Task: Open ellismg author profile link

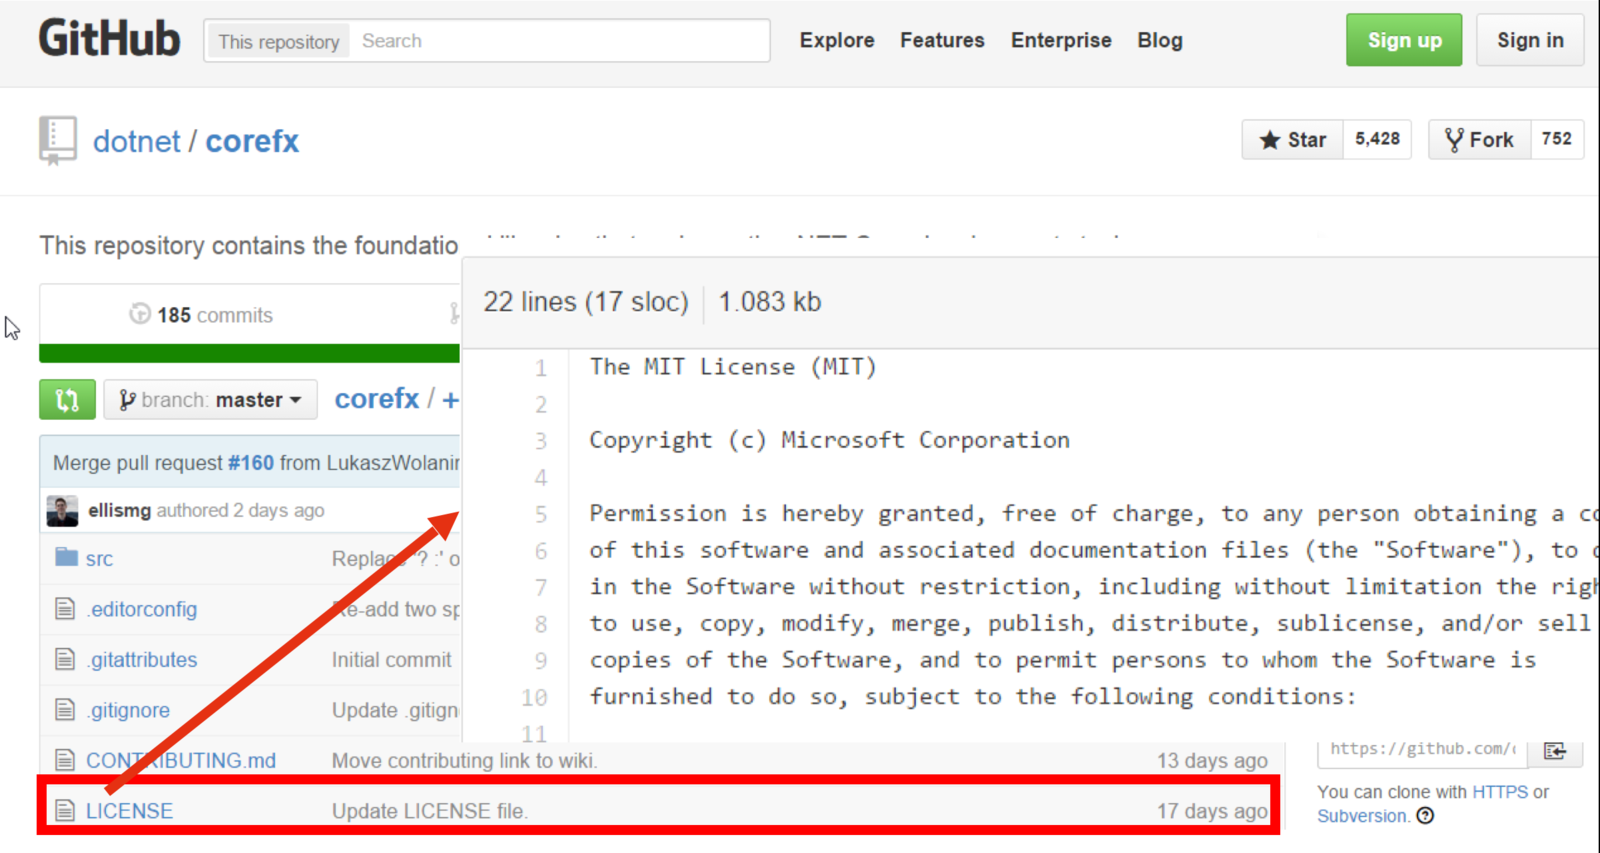Action: 119,510
